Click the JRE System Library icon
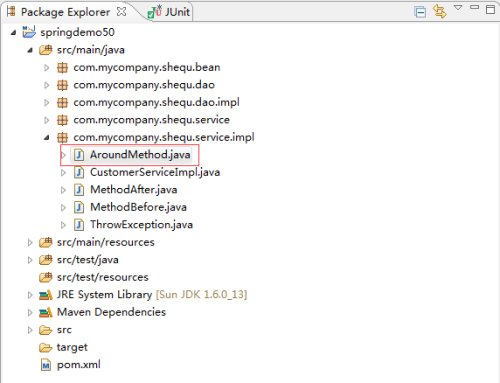500x383 pixels. pos(46,295)
